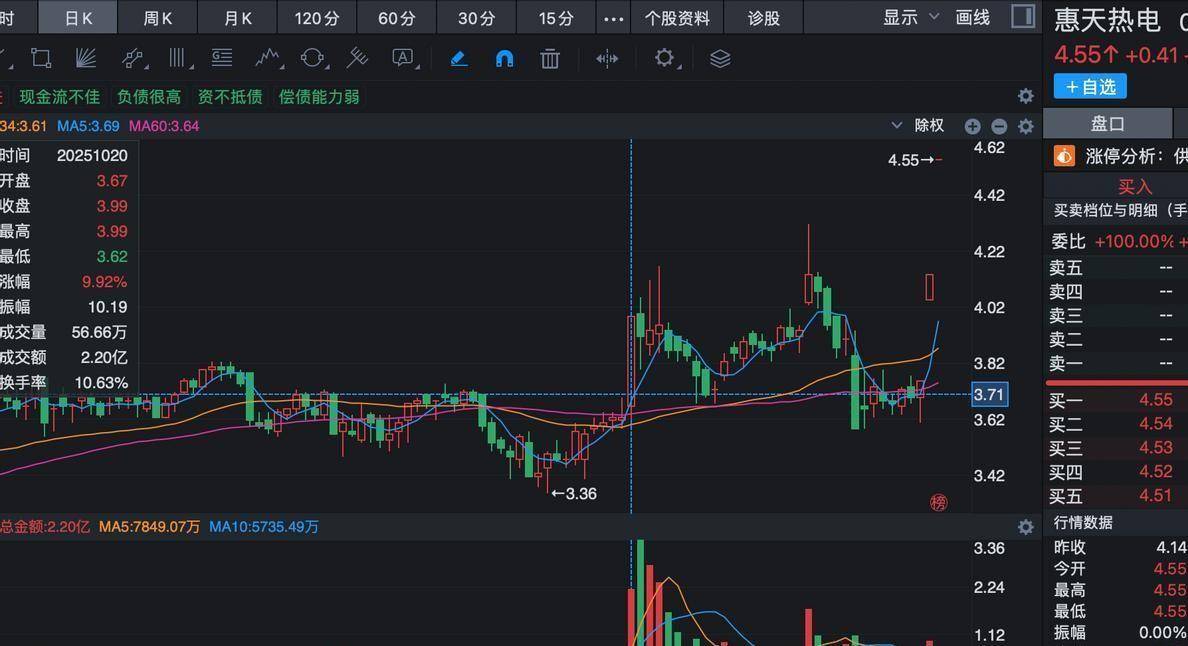Open the more periods ellipsis menu
Image resolution: width=1188 pixels, height=646 pixels.
pyautogui.click(x=613, y=18)
